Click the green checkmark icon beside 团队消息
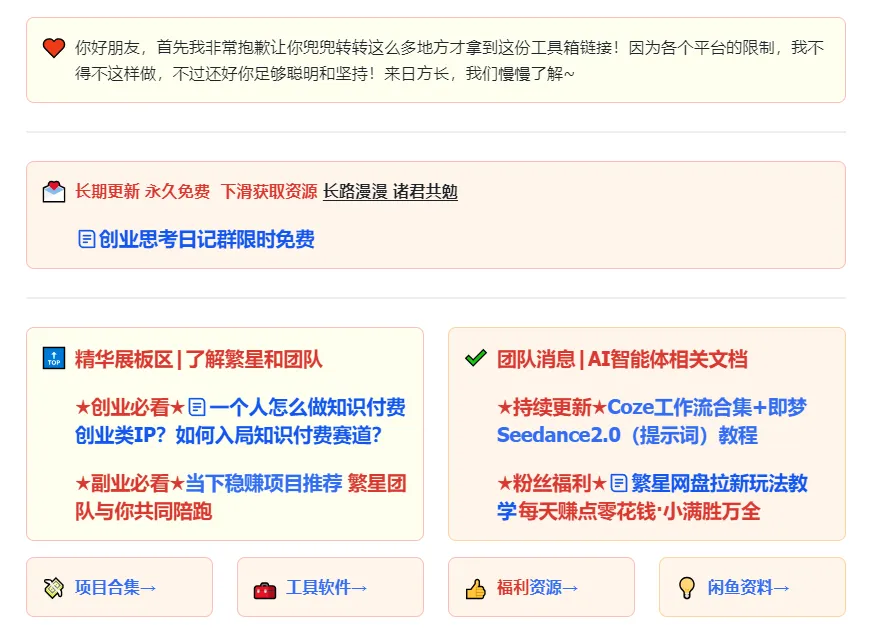The image size is (870, 631). [x=476, y=359]
